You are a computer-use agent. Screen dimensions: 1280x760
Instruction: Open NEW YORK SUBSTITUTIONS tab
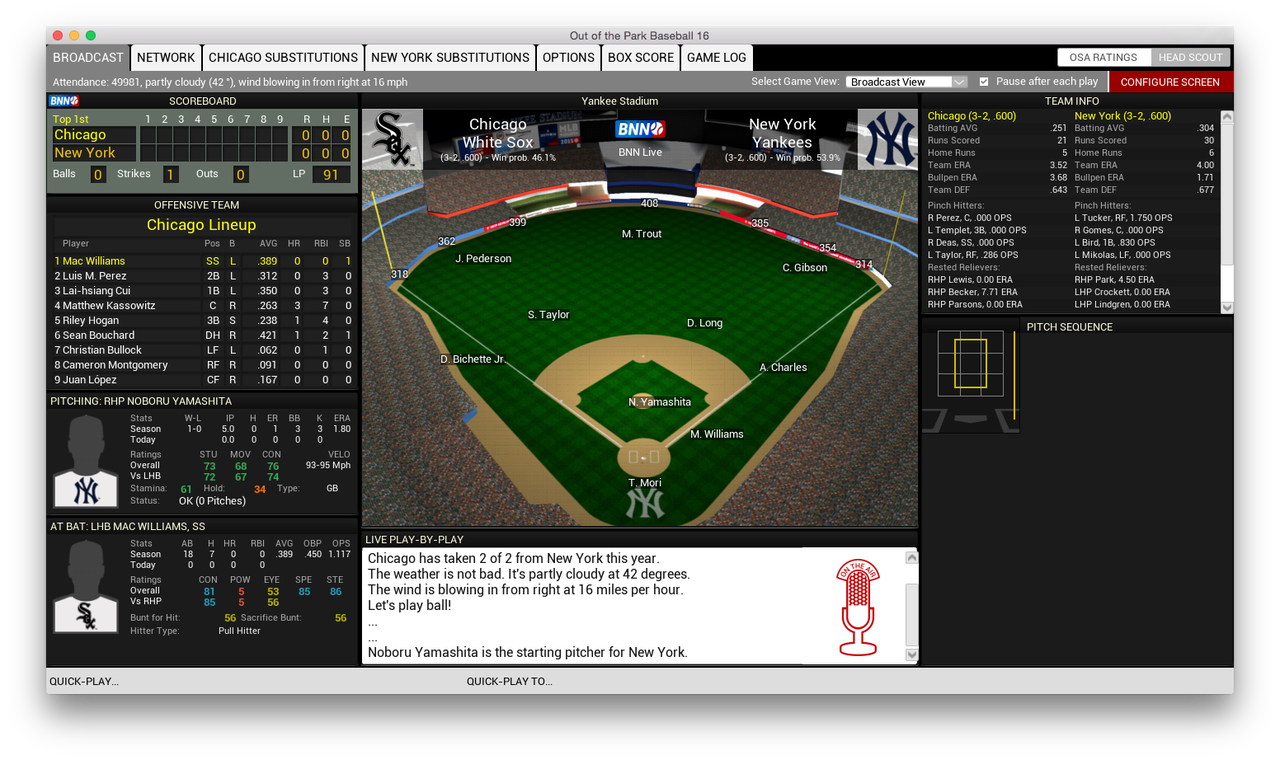pyautogui.click(x=450, y=58)
